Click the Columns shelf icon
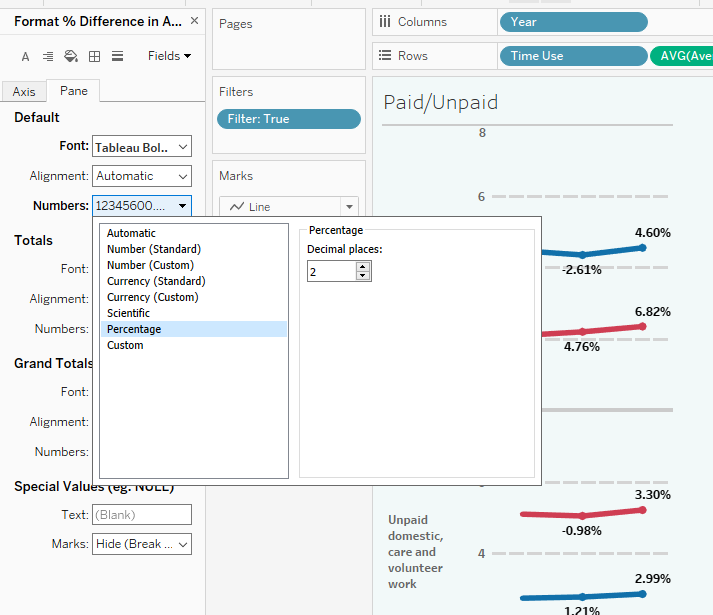This screenshot has height=615, width=713. (x=385, y=22)
